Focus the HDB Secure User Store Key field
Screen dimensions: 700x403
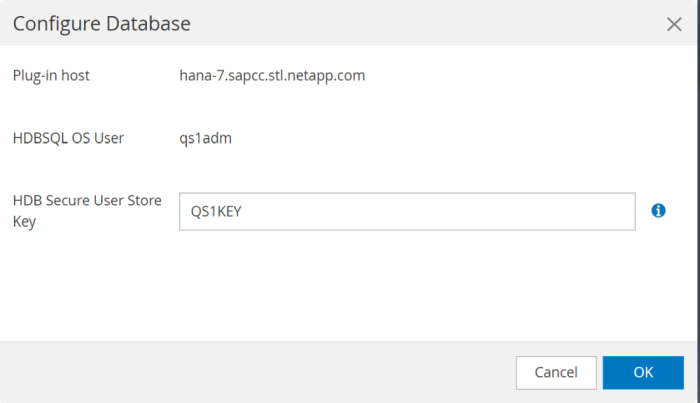(x=407, y=211)
